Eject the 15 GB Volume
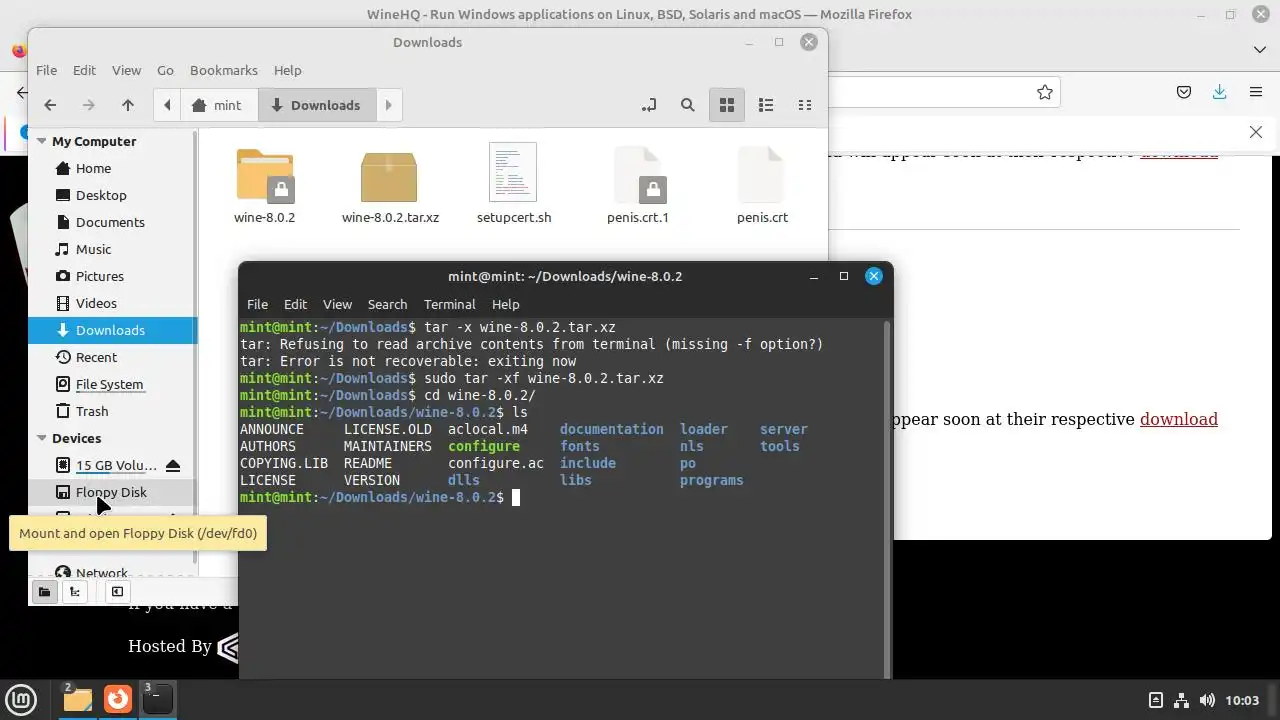This screenshot has height=720, width=1280. [x=173, y=465]
